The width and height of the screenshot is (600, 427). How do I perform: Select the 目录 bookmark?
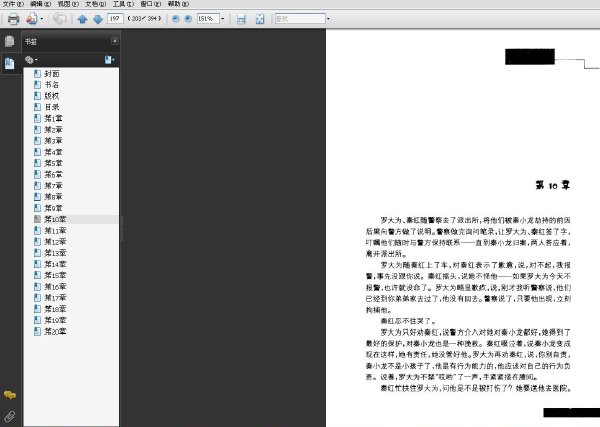pos(52,107)
